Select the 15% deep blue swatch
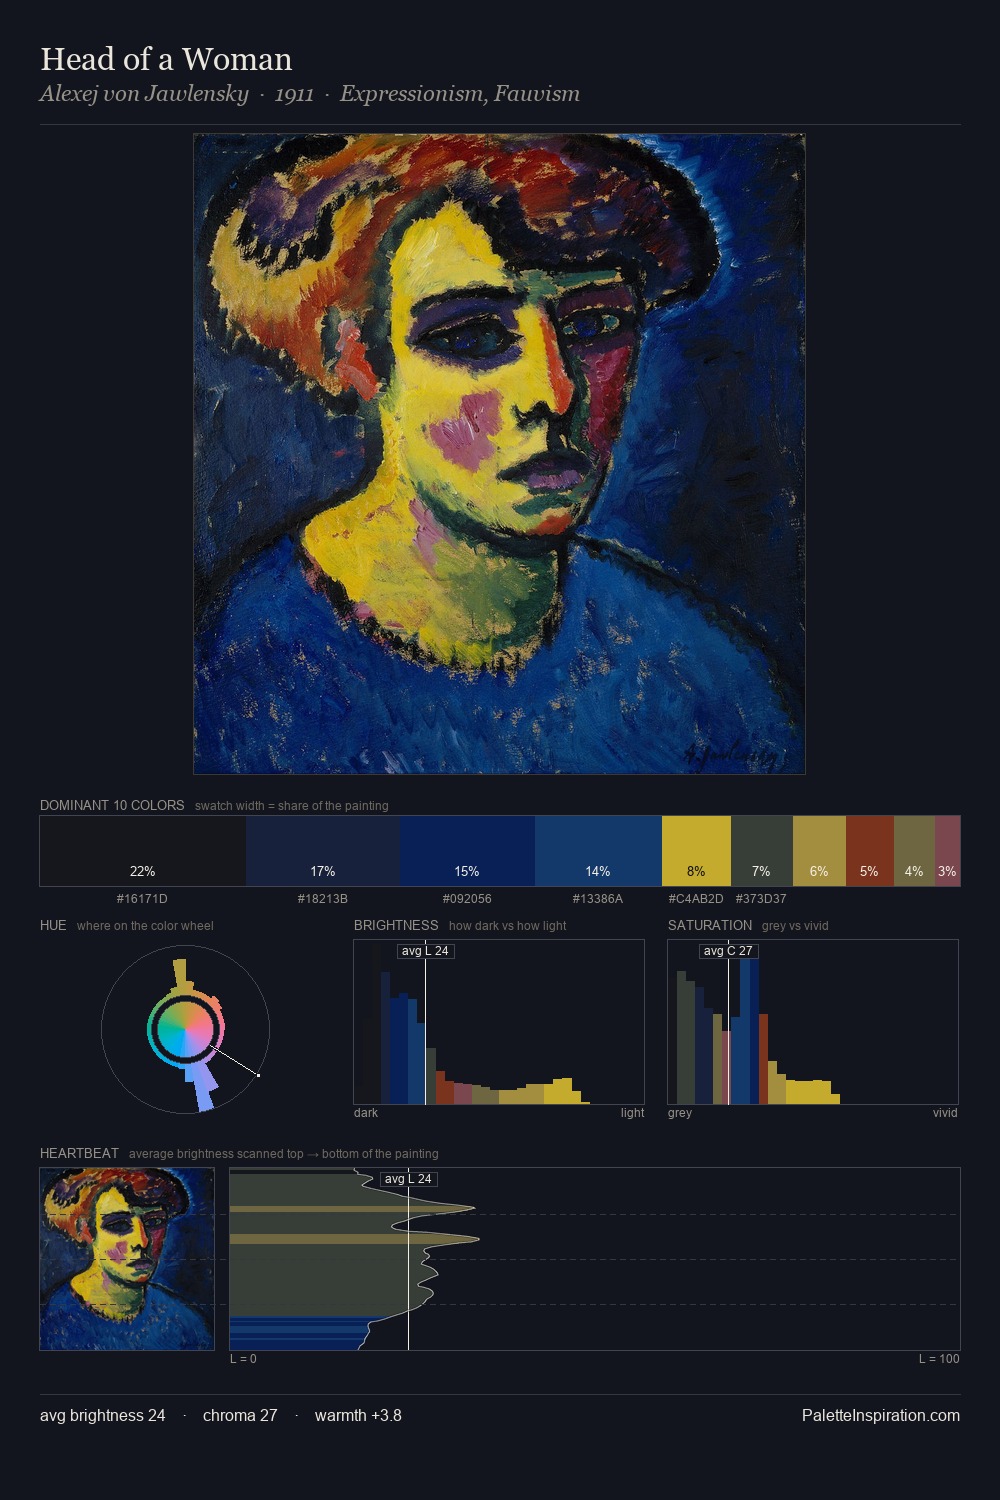This screenshot has height=1500, width=1000. (x=467, y=851)
